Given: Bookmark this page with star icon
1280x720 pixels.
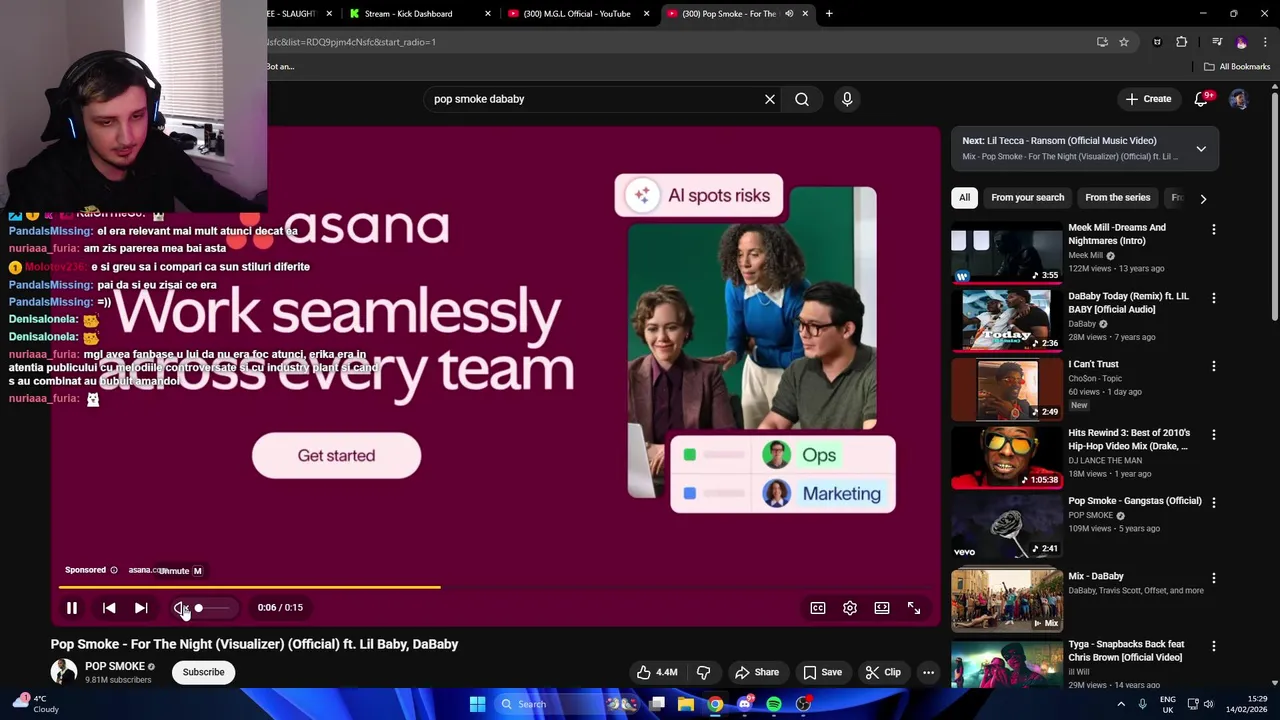Looking at the screenshot, I should tap(1124, 42).
